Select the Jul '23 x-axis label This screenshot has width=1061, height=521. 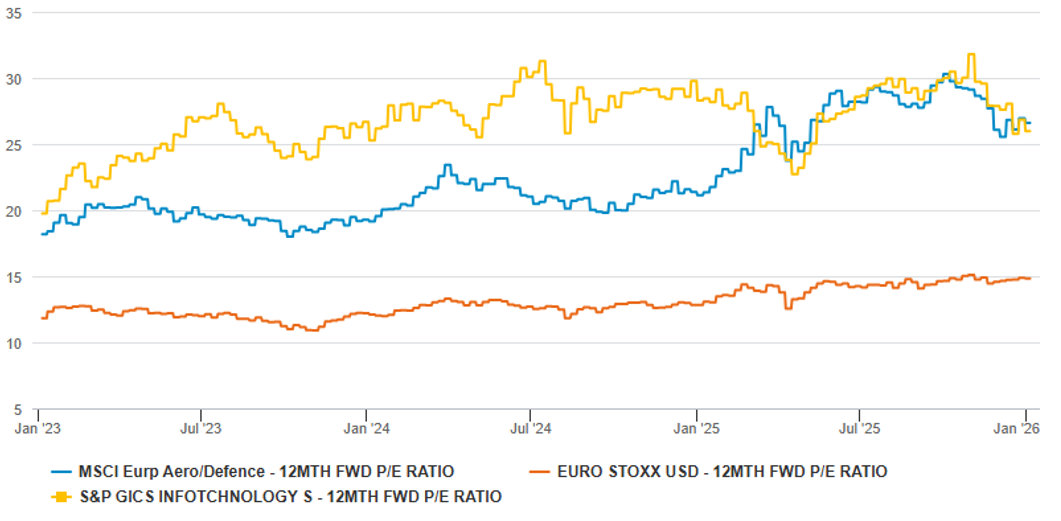[202, 428]
